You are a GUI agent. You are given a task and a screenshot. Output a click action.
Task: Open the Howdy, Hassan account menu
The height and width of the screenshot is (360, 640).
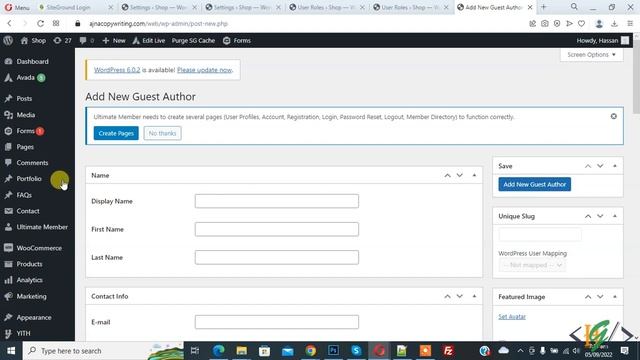point(602,40)
